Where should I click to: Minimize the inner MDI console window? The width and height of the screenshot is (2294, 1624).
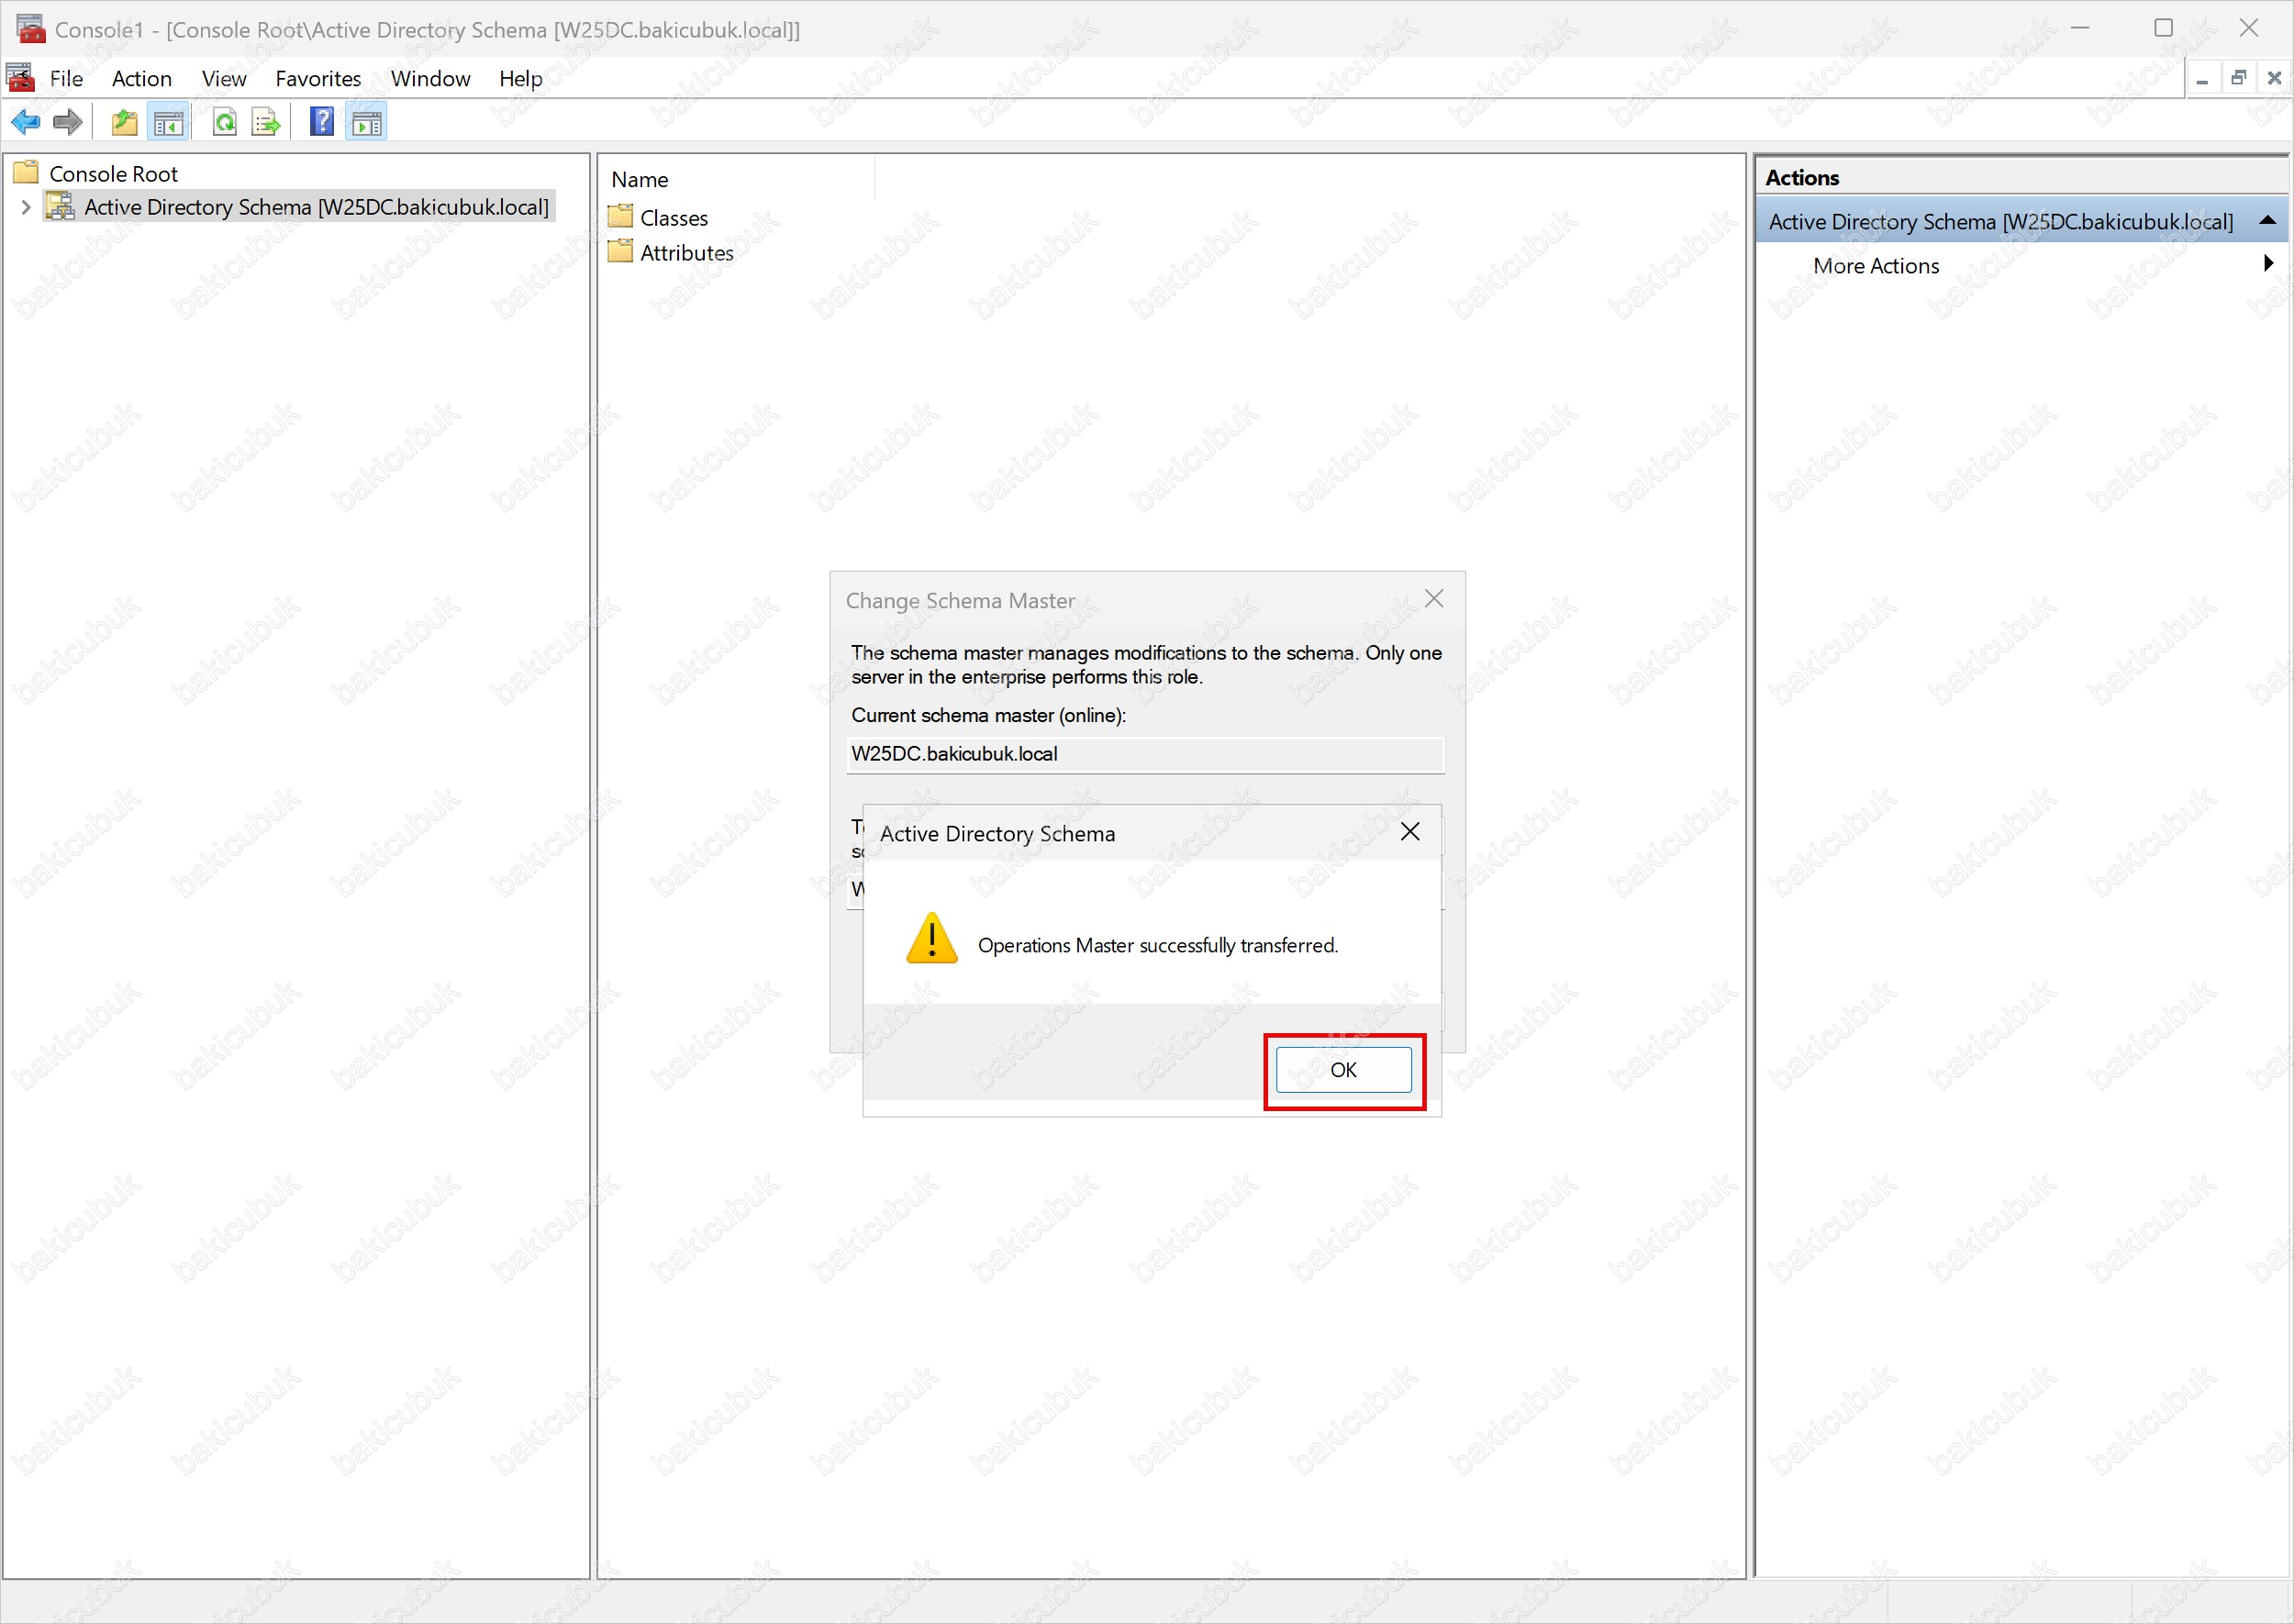tap(2202, 78)
